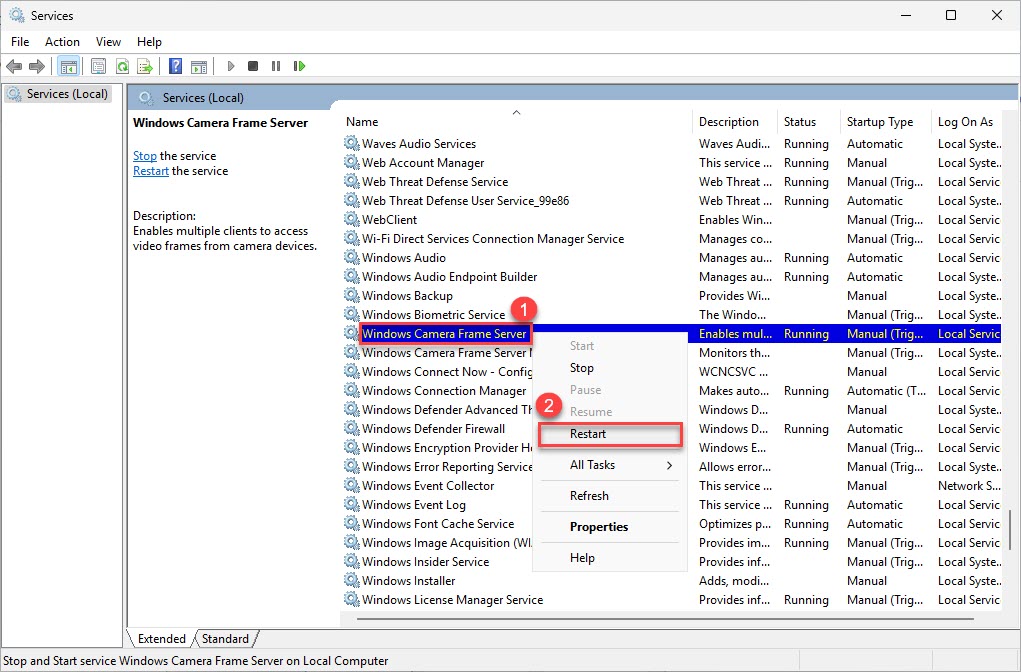The width and height of the screenshot is (1021, 672).
Task: Click the Pause Service icon
Action: pos(276,66)
